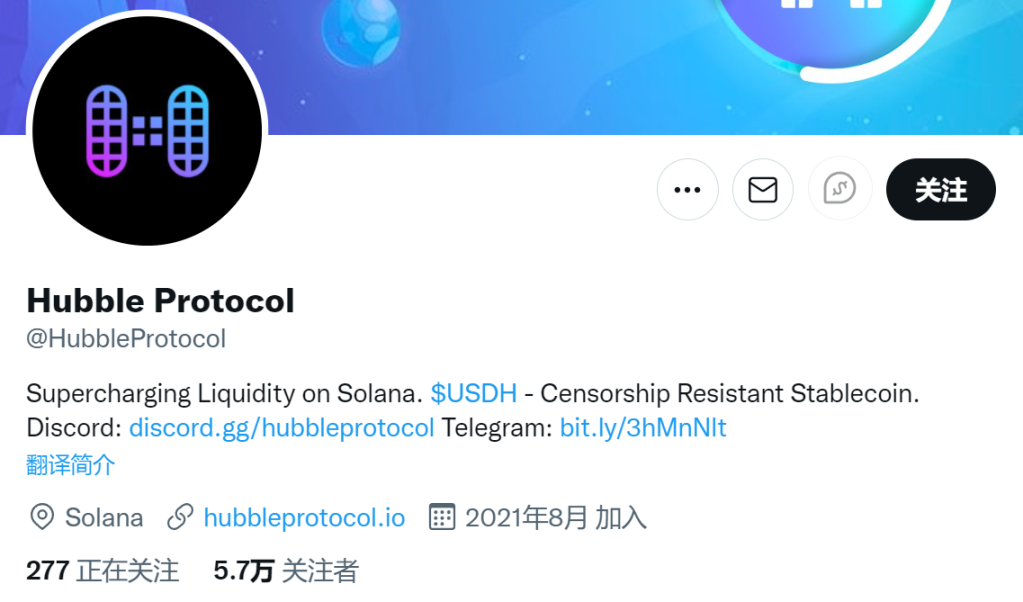This screenshot has width=1023, height=602.
Task: Open the $USDH cashtag link
Action: coord(474,393)
